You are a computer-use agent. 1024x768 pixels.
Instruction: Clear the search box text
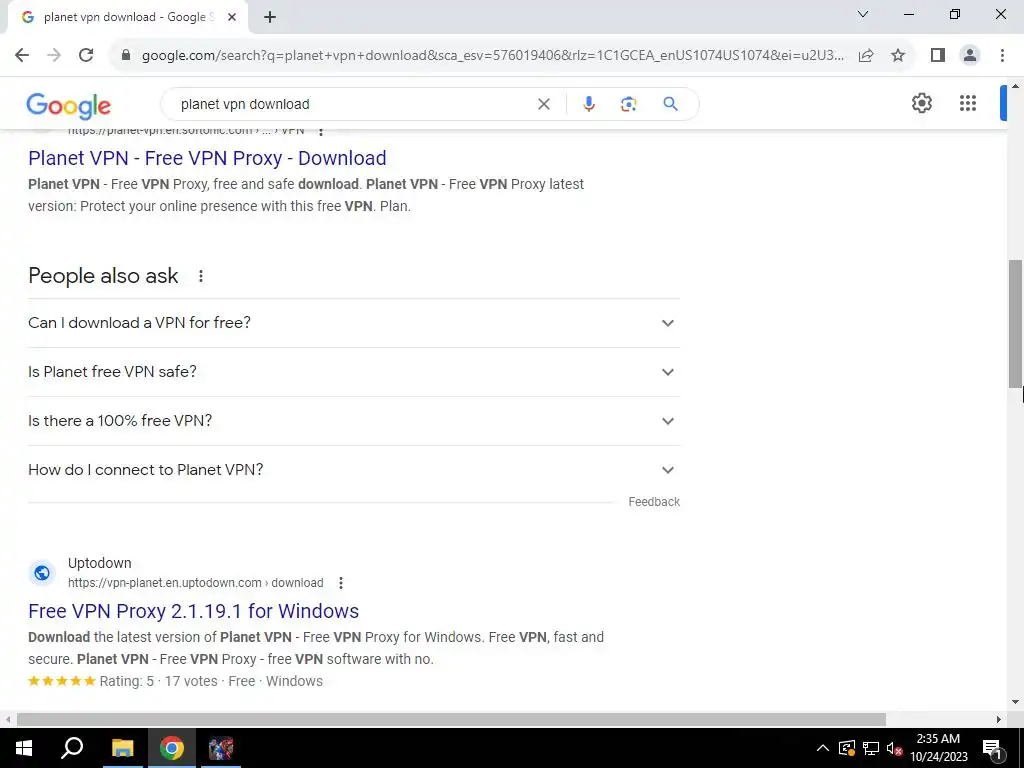click(543, 104)
